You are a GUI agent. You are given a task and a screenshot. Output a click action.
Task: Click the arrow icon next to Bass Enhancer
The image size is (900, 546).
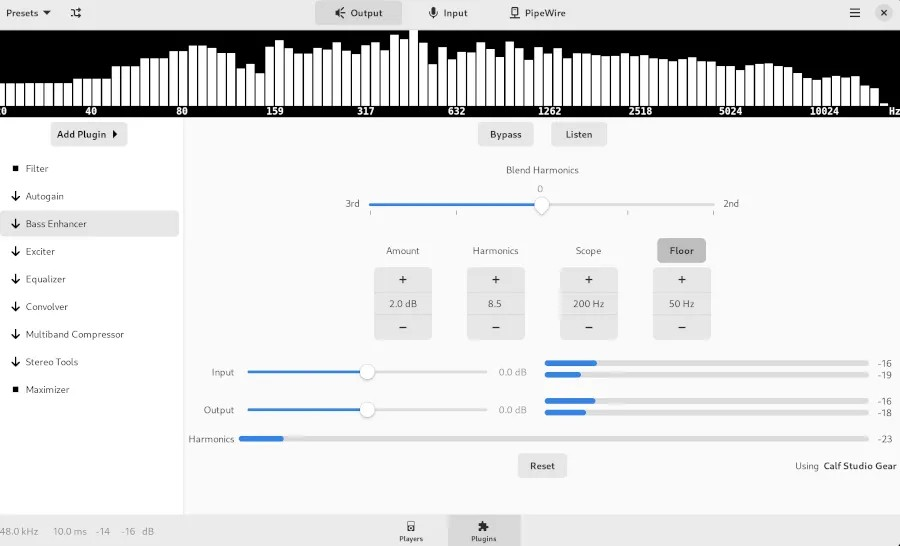15,223
